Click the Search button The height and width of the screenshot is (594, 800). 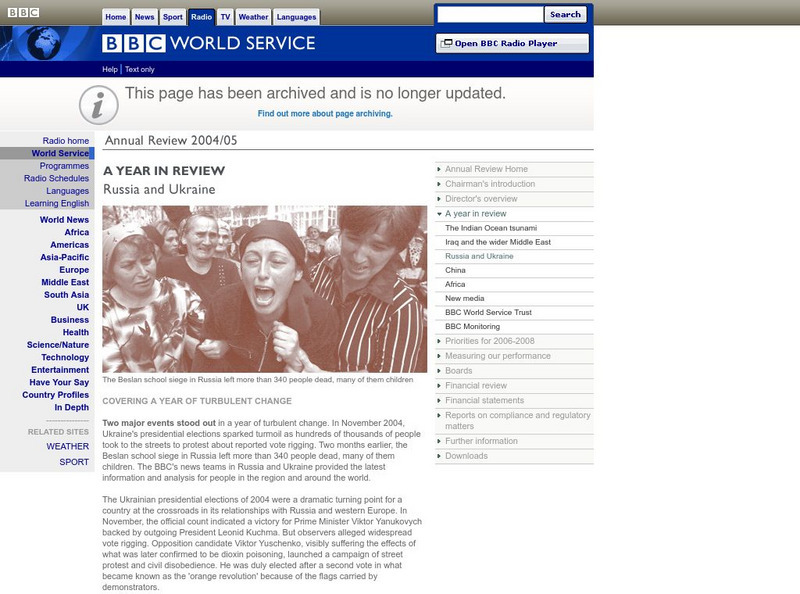(565, 14)
